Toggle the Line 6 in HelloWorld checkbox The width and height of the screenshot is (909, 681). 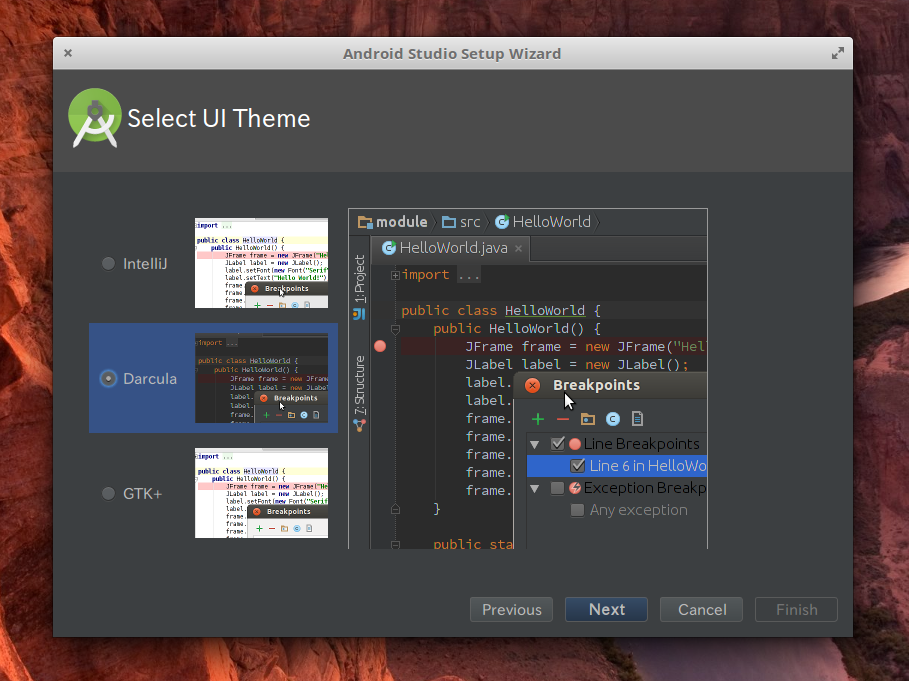tap(577, 466)
